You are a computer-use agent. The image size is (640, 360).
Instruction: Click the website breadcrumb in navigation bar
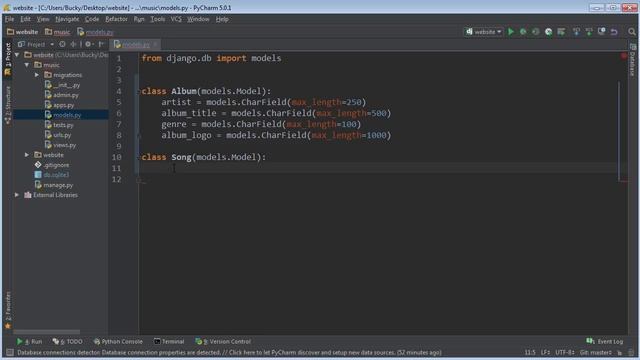point(22,32)
